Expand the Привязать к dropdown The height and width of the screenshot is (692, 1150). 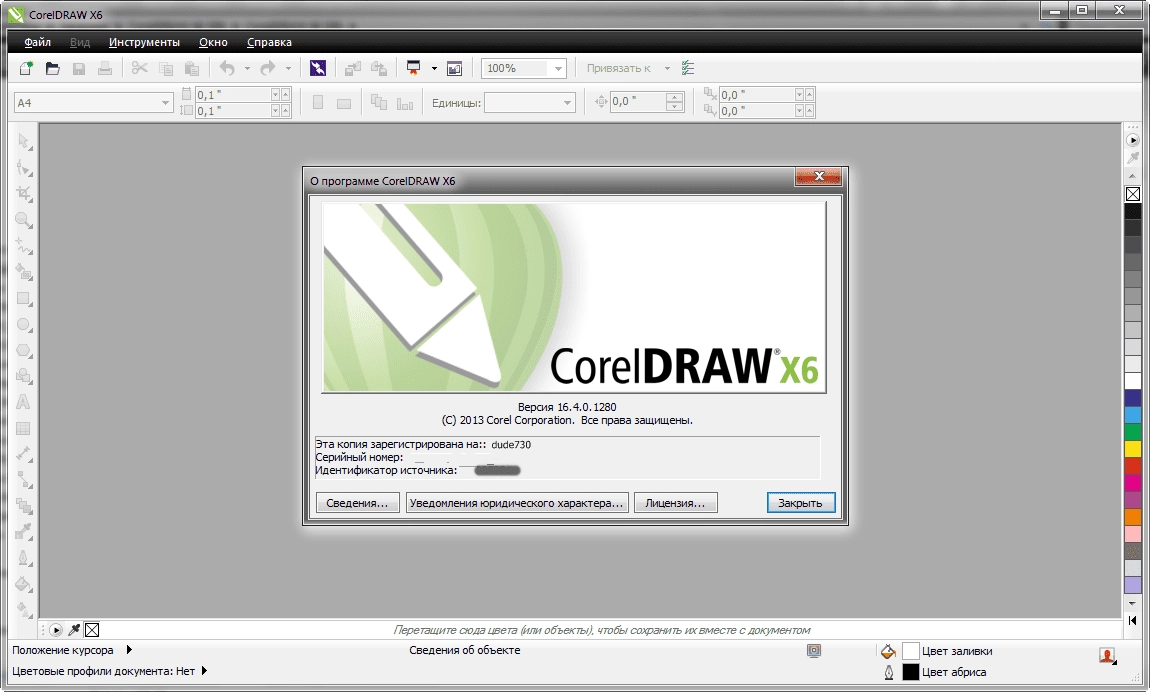click(667, 68)
